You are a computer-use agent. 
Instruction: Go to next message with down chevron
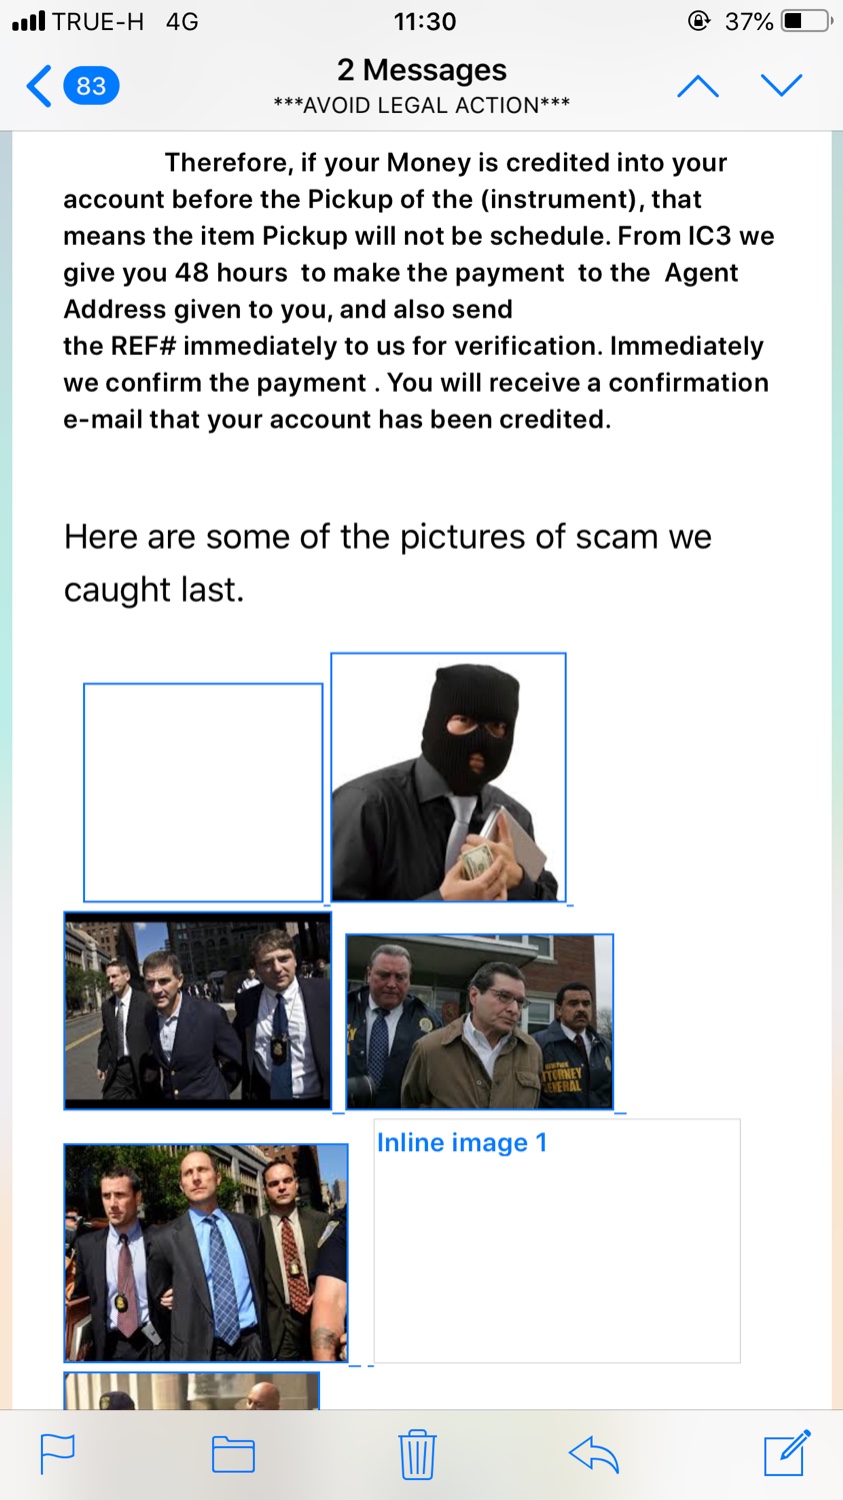(x=781, y=86)
